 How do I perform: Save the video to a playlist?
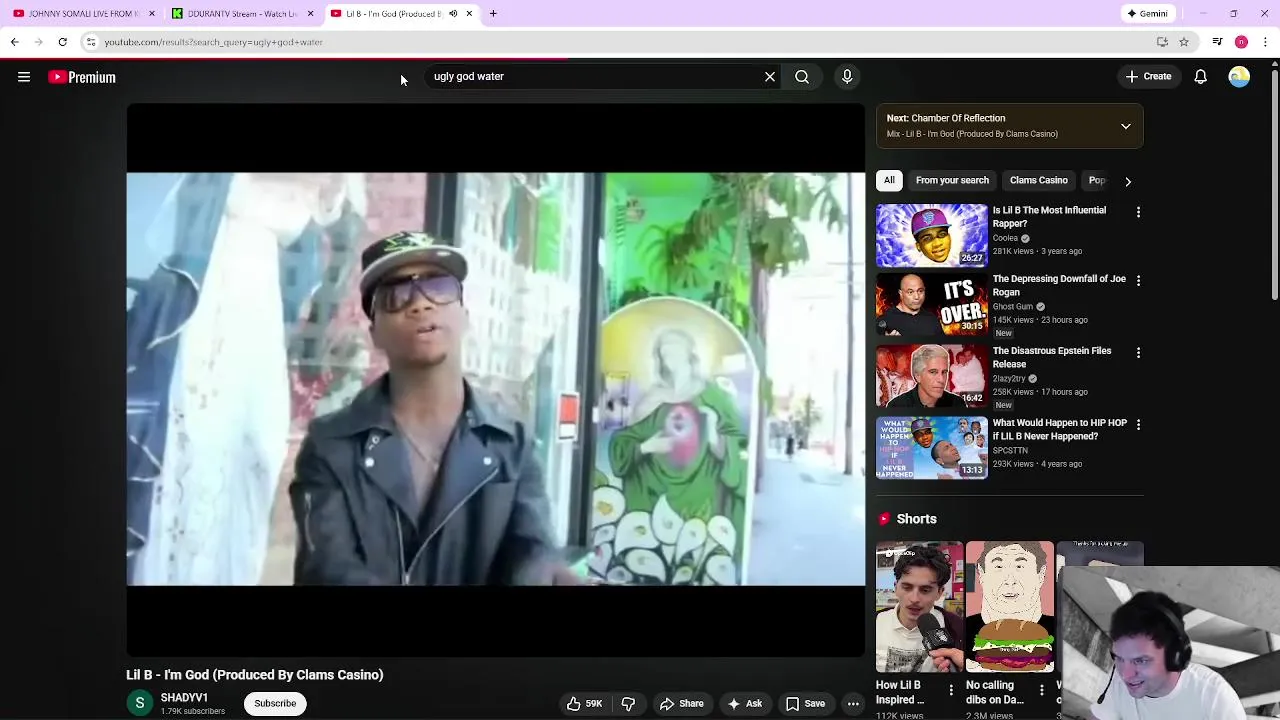(x=805, y=703)
